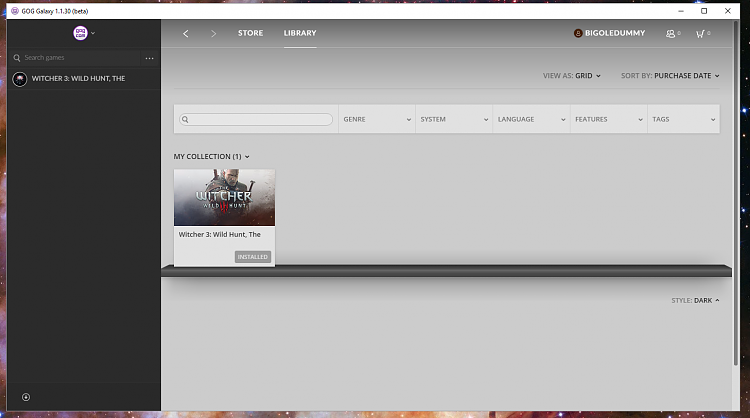Expand the GENRE filter dropdown
The height and width of the screenshot is (418, 750).
point(377,119)
